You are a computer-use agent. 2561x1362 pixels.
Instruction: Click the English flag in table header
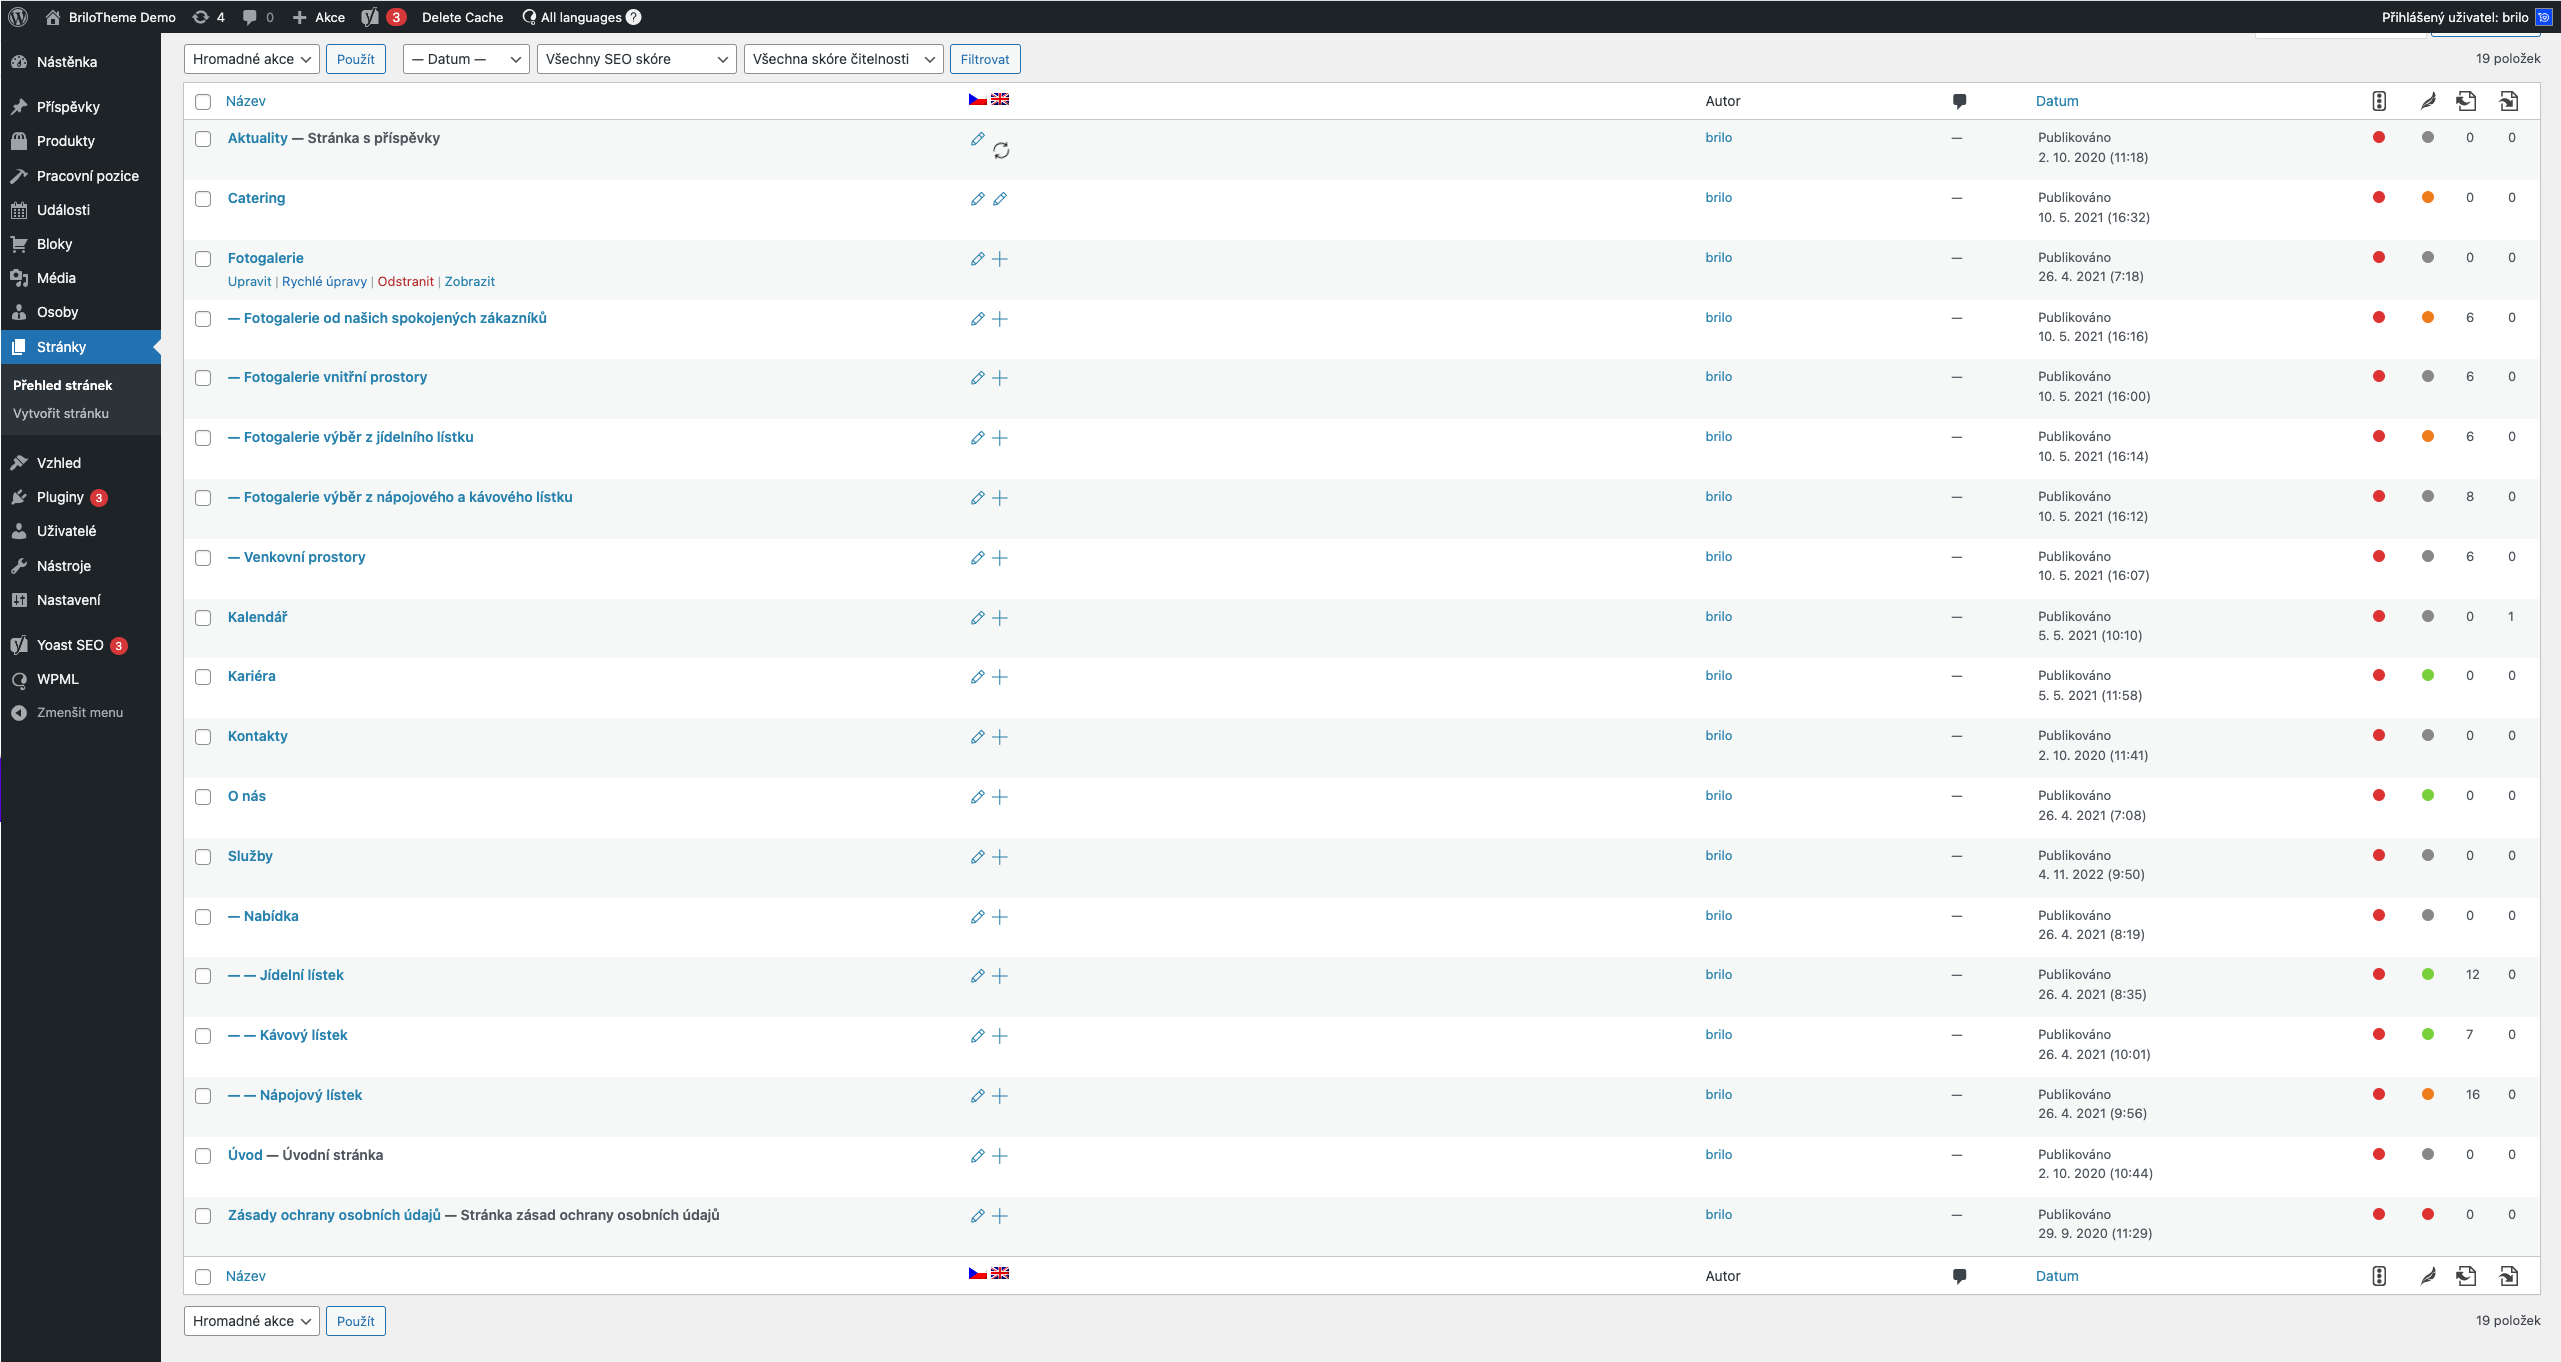pos(1000,99)
